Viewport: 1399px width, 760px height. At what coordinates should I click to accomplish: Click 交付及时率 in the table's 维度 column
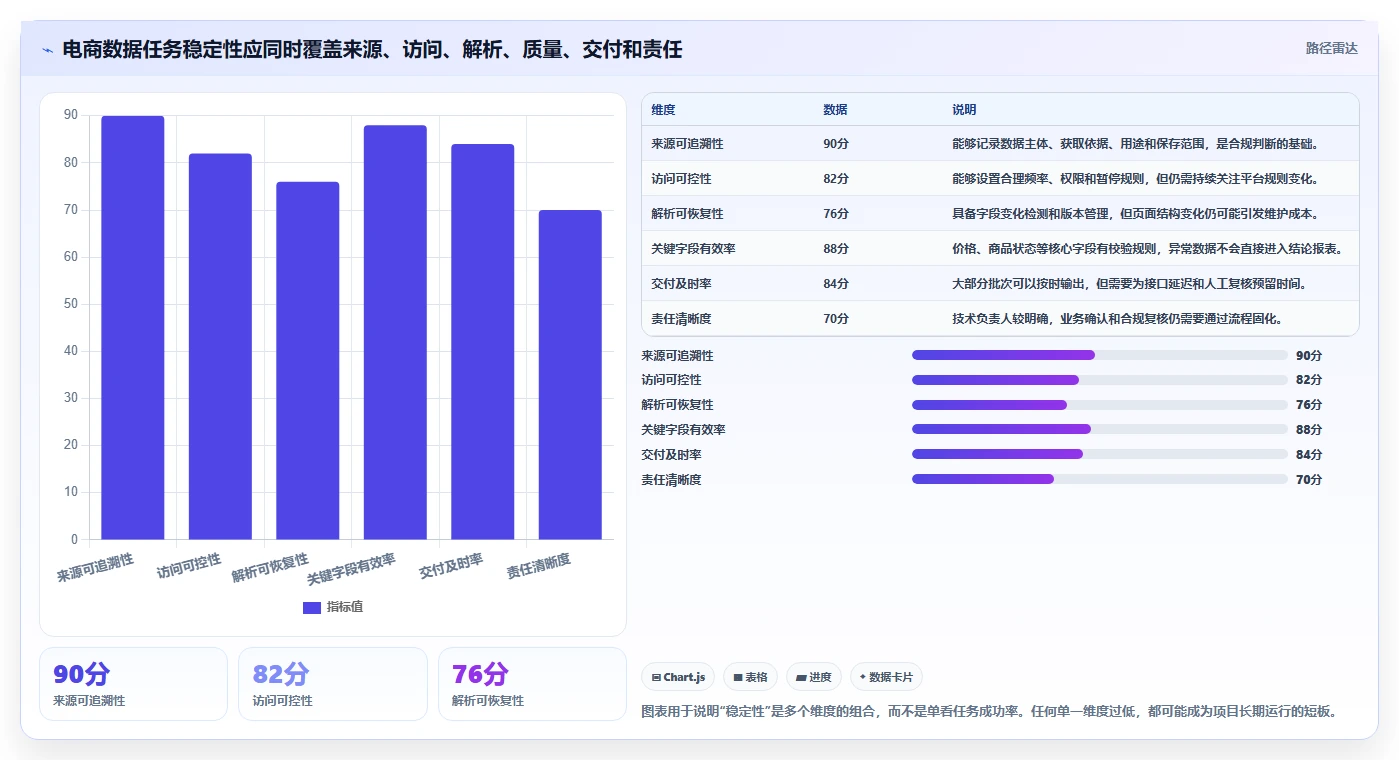(681, 284)
